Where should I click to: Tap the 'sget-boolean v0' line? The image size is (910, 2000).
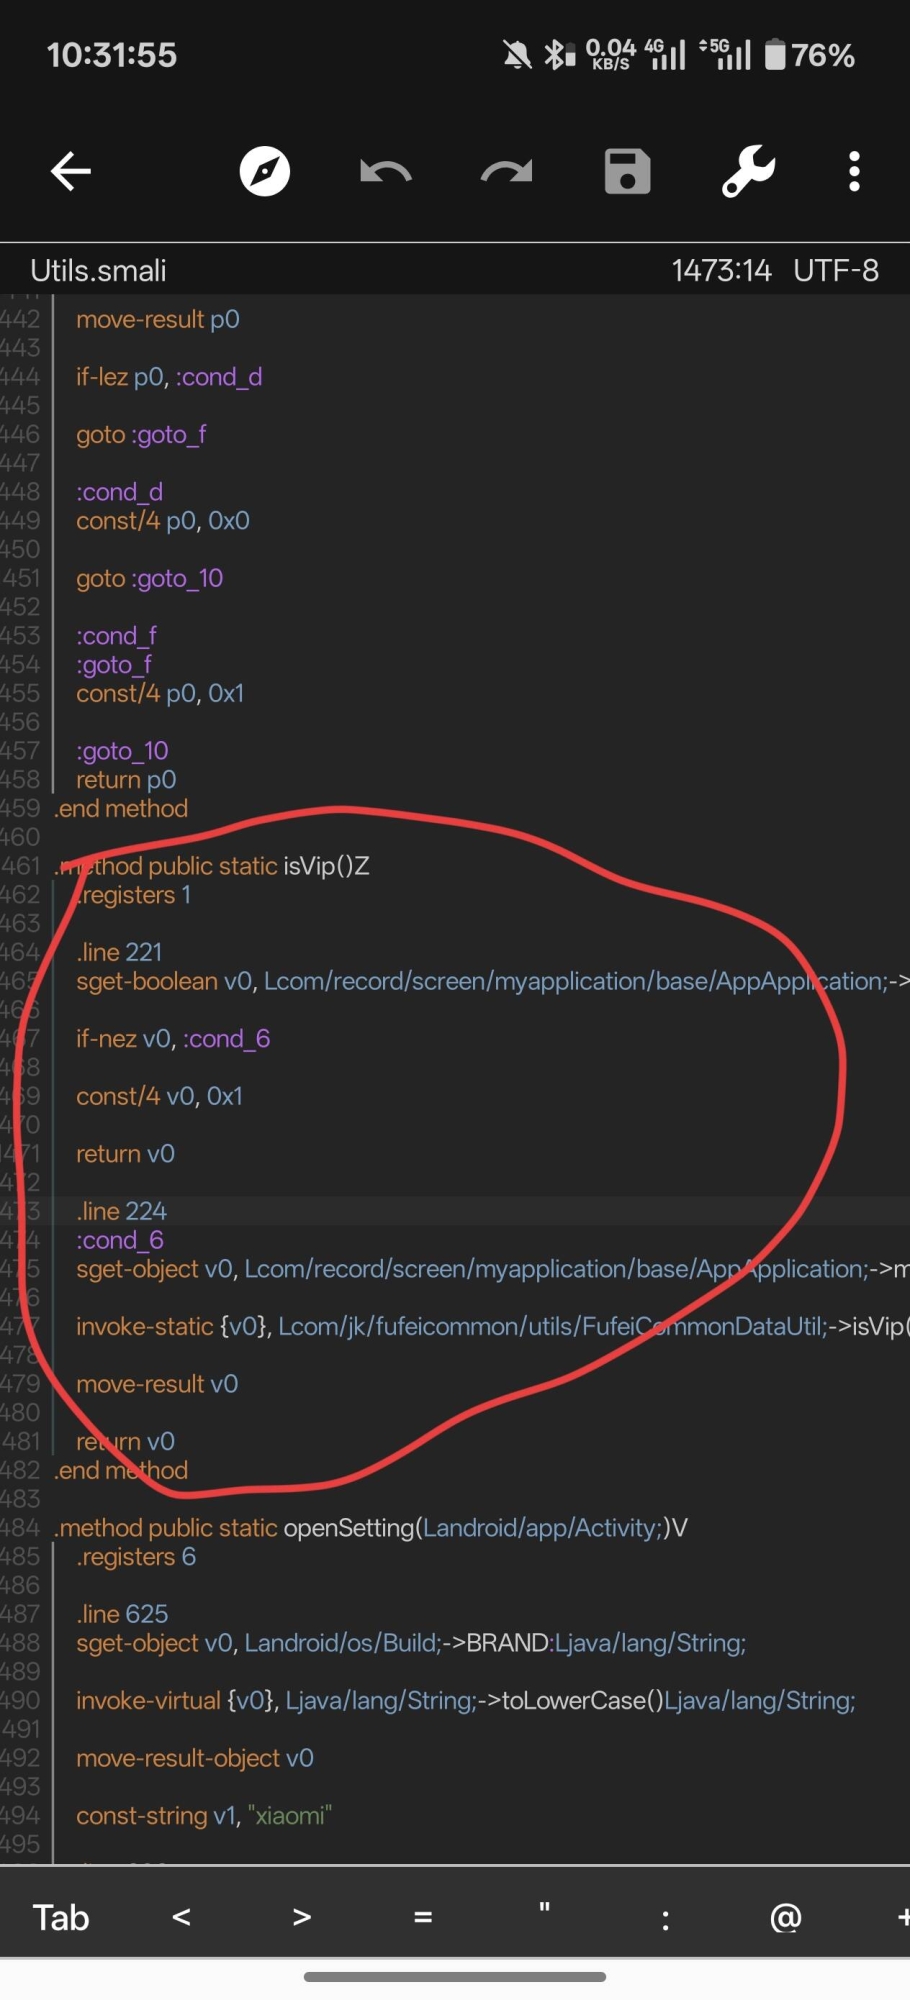pyautogui.click(x=493, y=982)
